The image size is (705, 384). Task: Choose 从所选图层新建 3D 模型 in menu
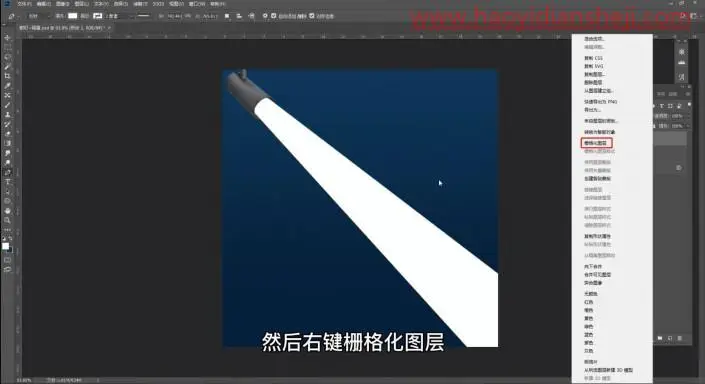click(x=608, y=370)
